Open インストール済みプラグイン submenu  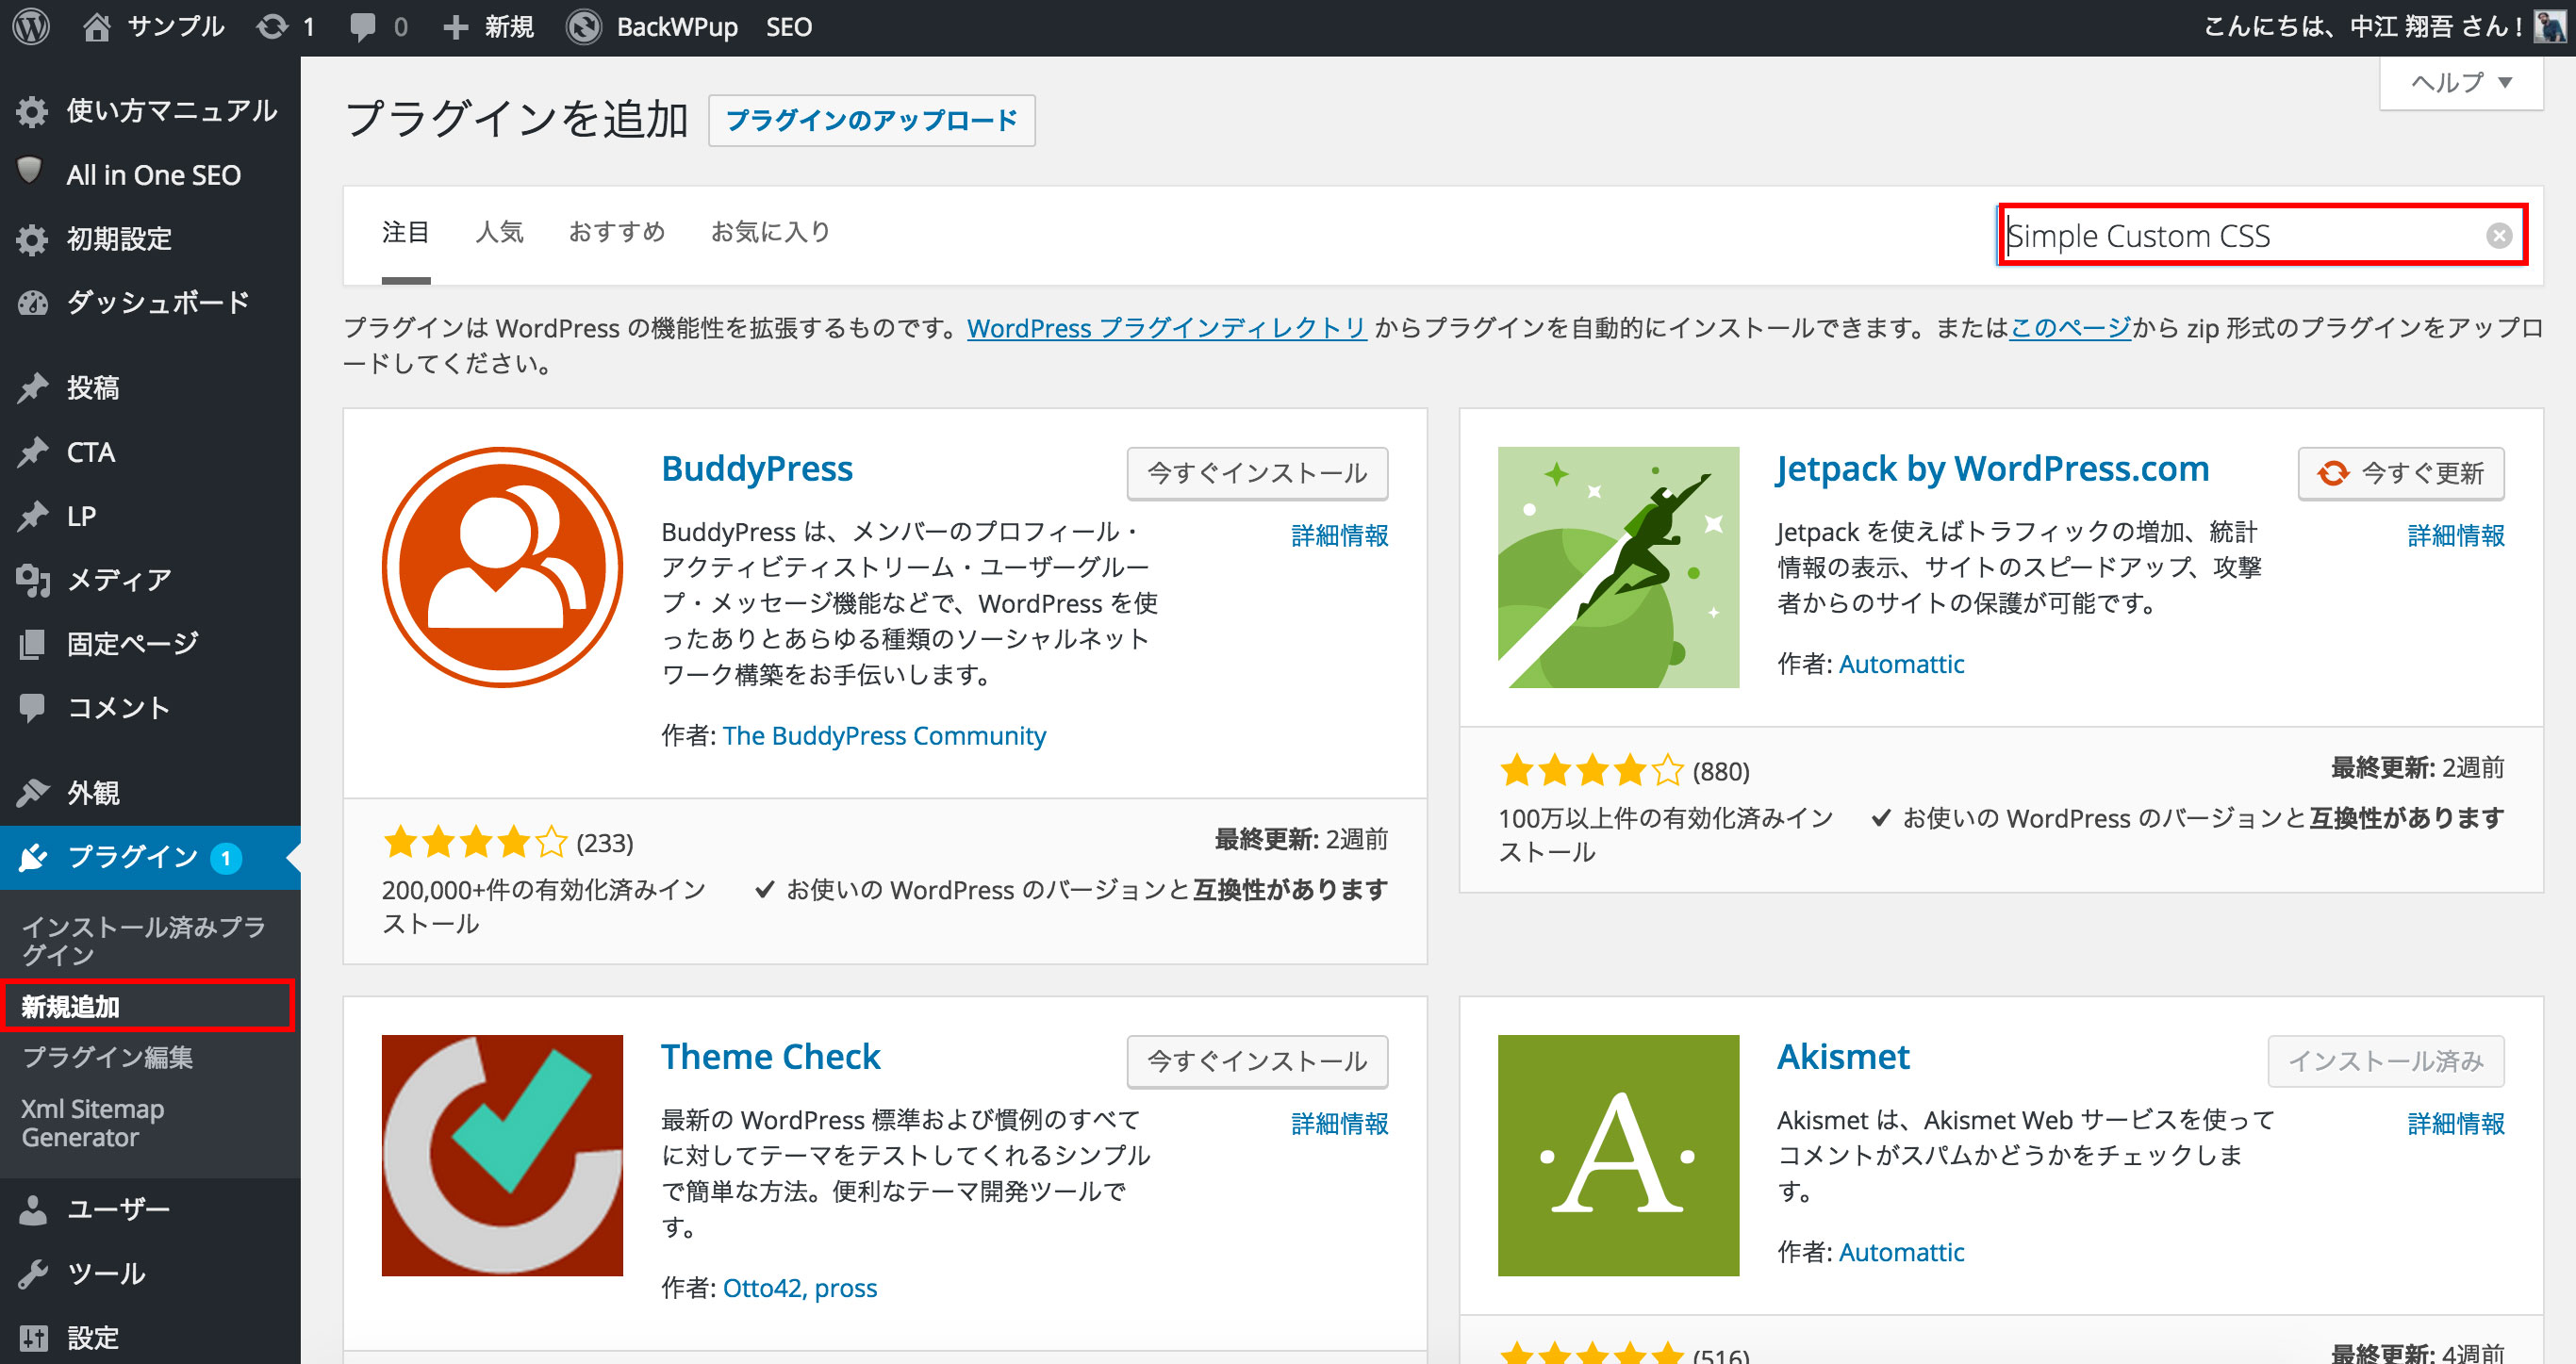click(x=150, y=941)
